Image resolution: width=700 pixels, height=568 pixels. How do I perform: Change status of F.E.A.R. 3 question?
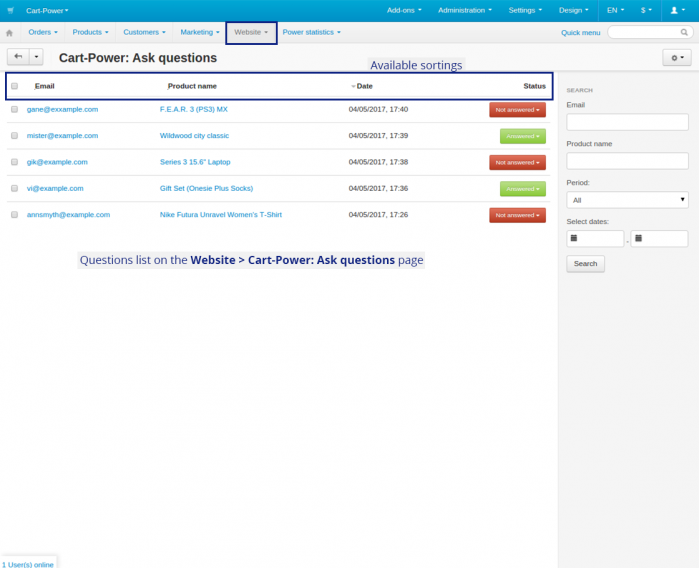tap(517, 110)
